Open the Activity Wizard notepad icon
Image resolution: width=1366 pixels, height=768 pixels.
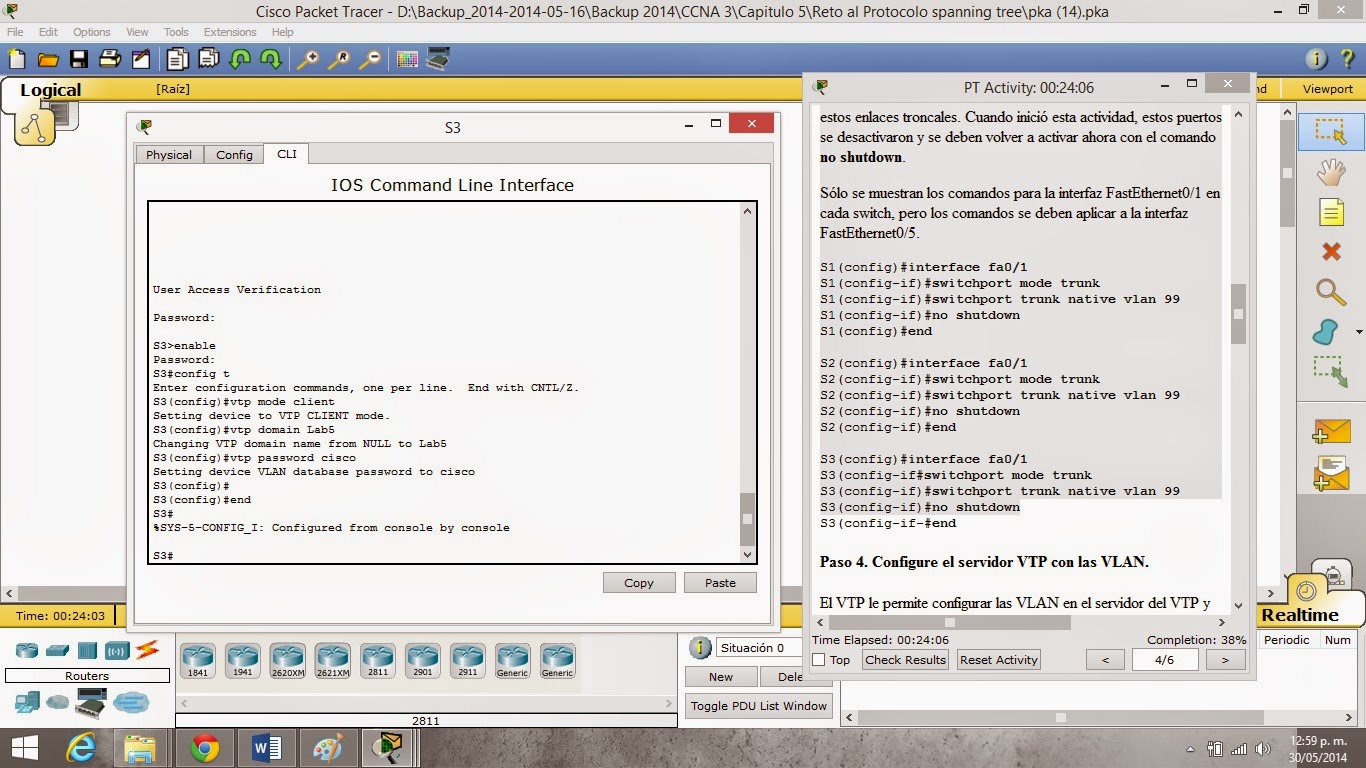click(x=141, y=59)
